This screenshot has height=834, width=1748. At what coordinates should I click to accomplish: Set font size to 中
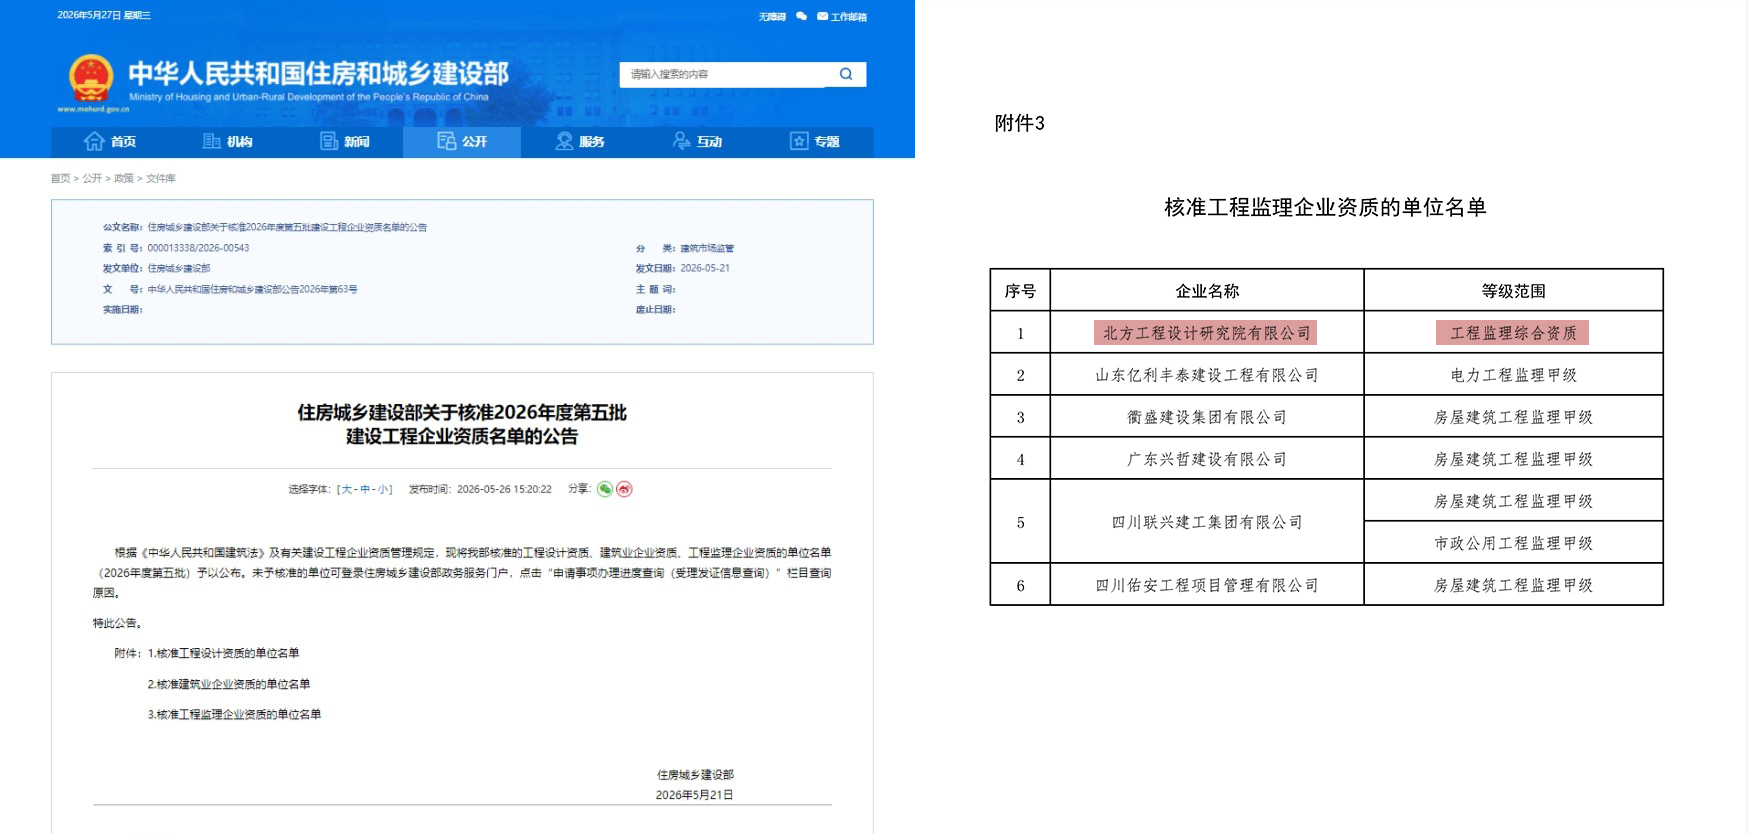pos(365,489)
